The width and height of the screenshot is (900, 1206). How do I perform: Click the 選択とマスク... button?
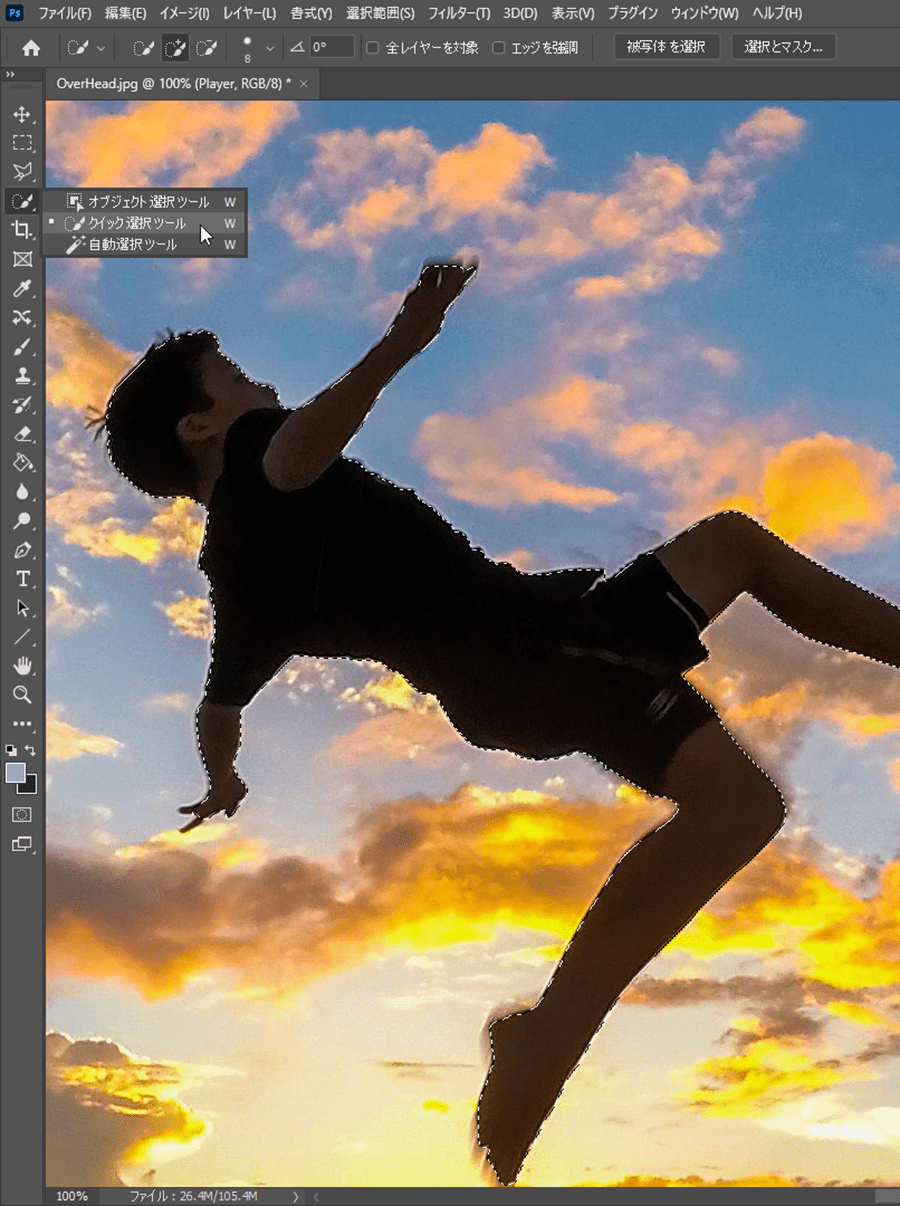[x=783, y=47]
